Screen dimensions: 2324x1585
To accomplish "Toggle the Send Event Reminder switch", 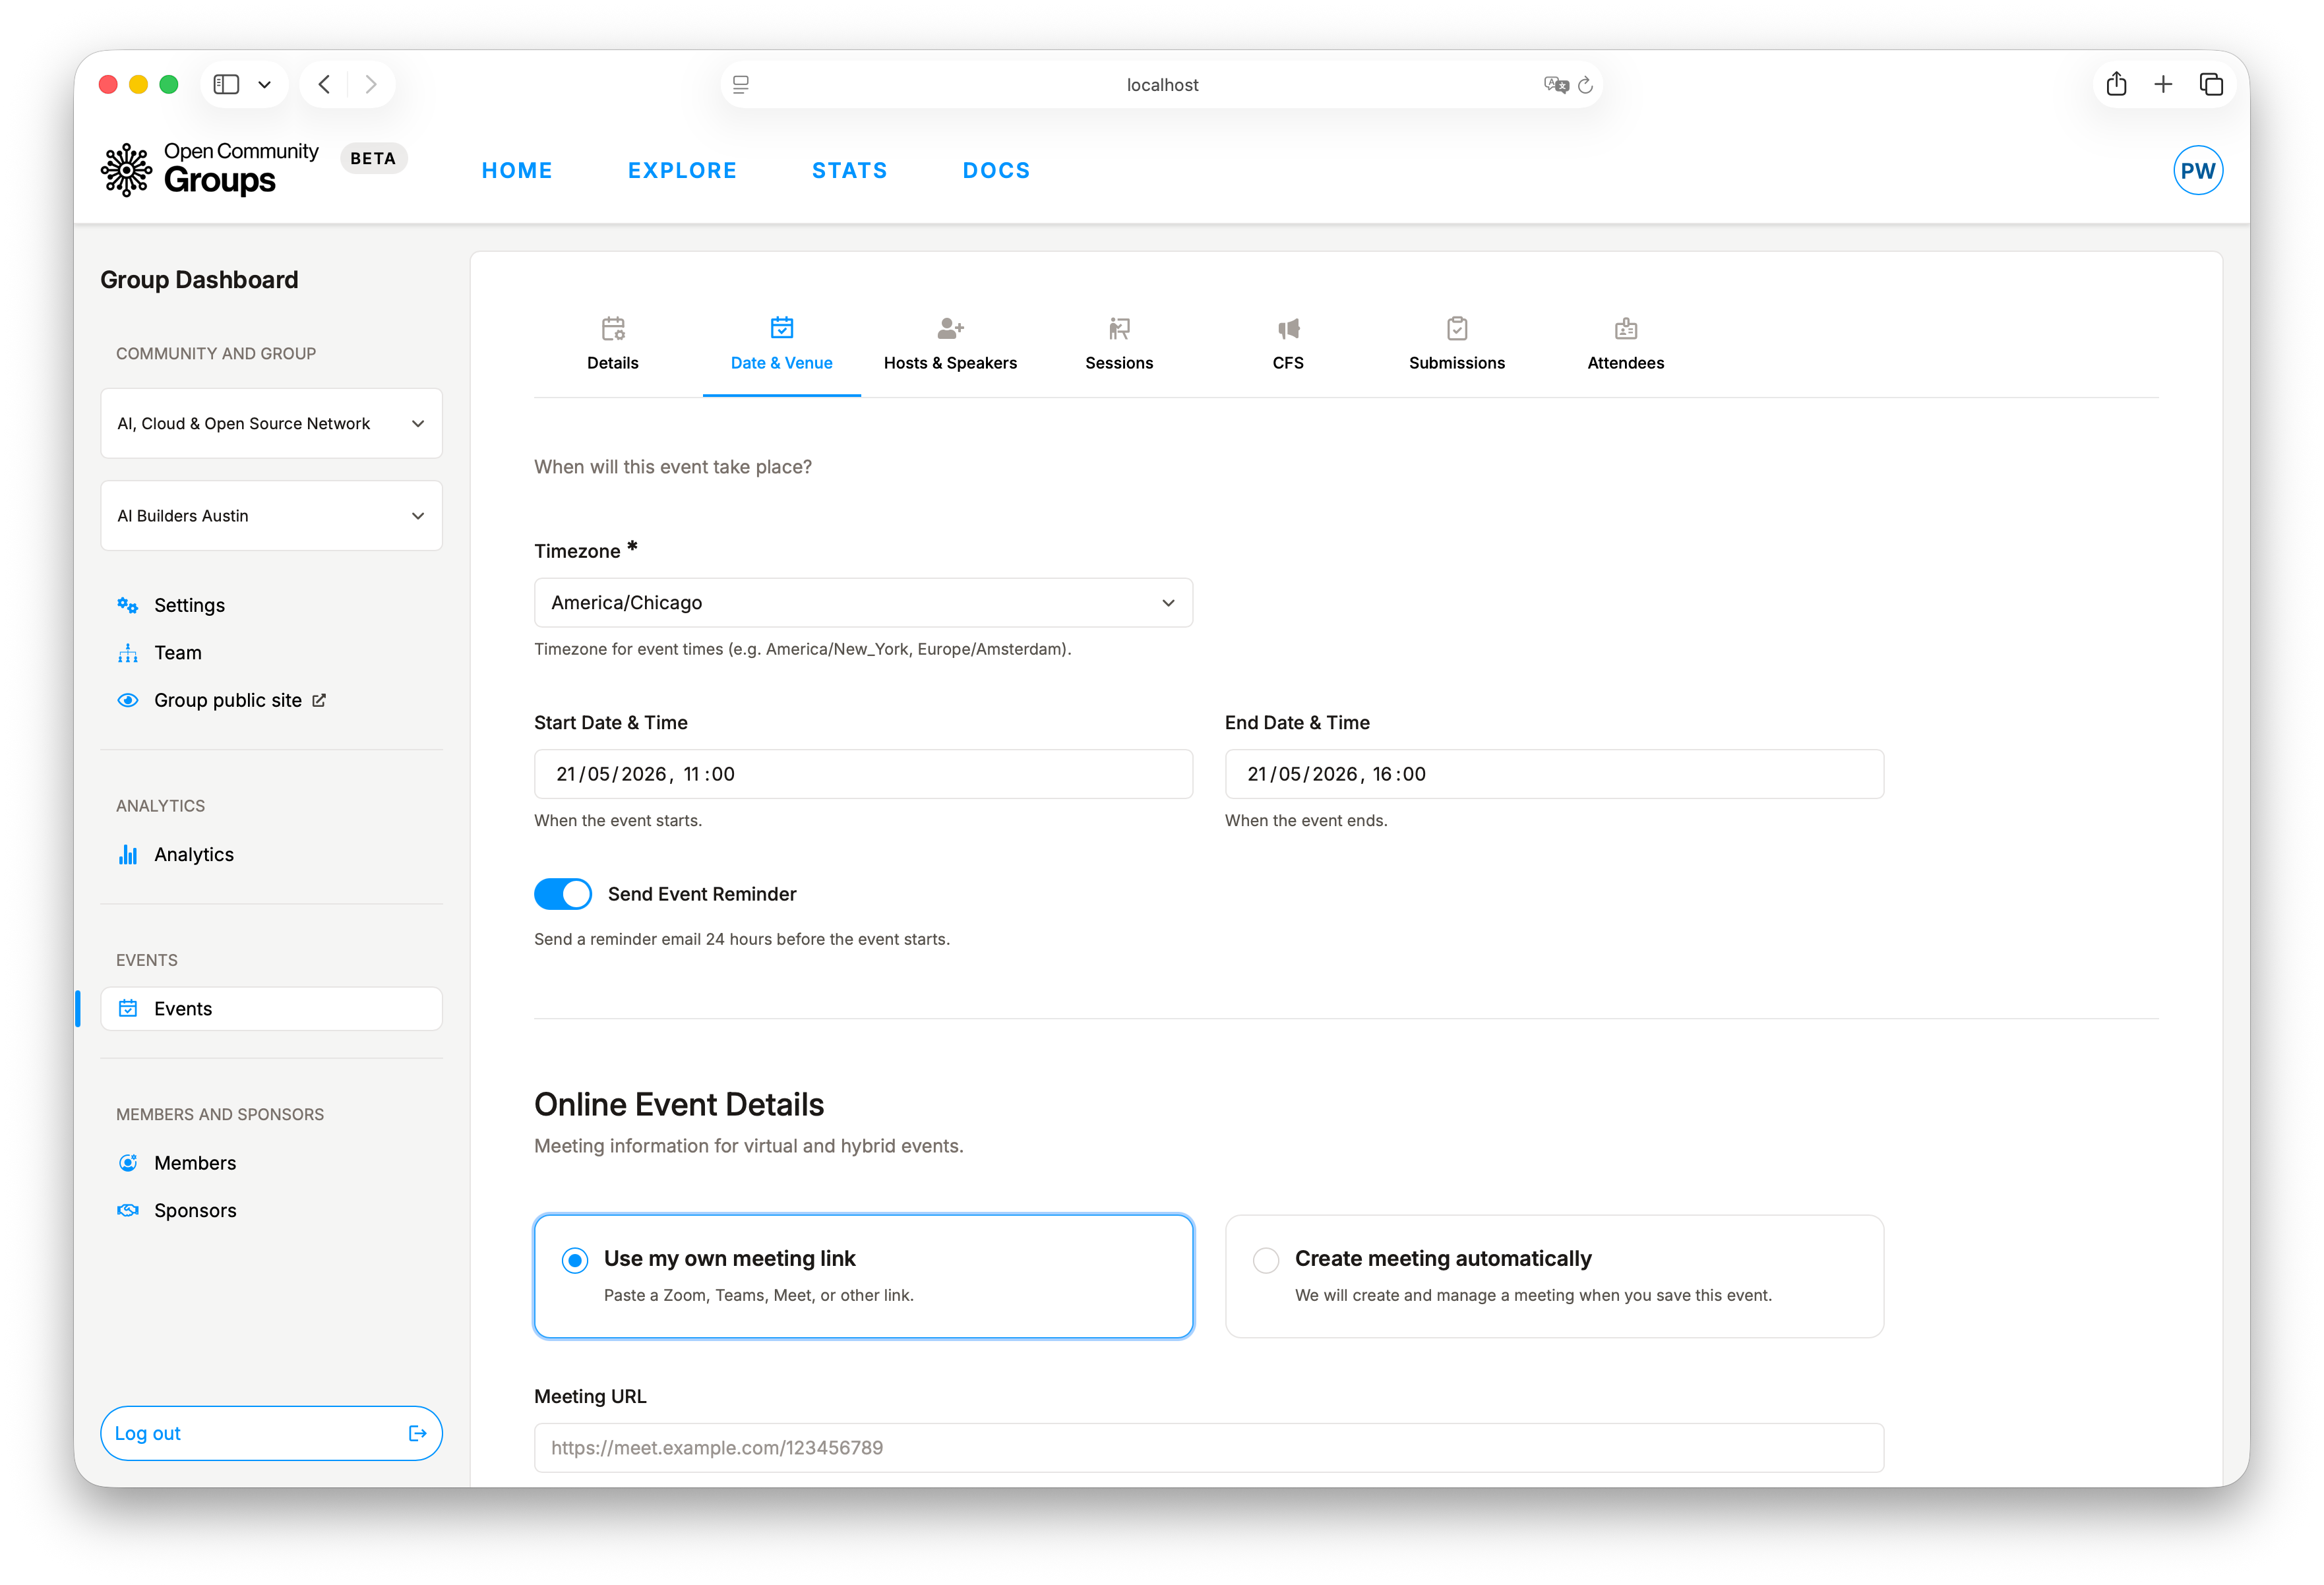I will (x=563, y=894).
